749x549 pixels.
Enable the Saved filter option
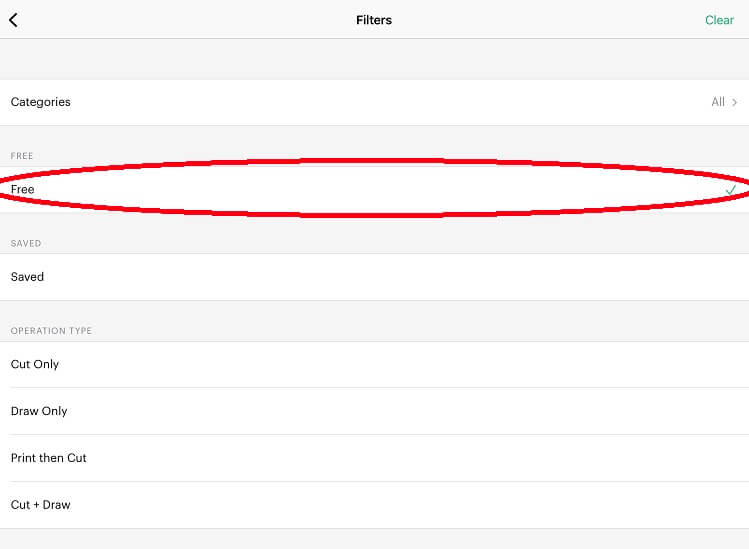click(x=374, y=277)
